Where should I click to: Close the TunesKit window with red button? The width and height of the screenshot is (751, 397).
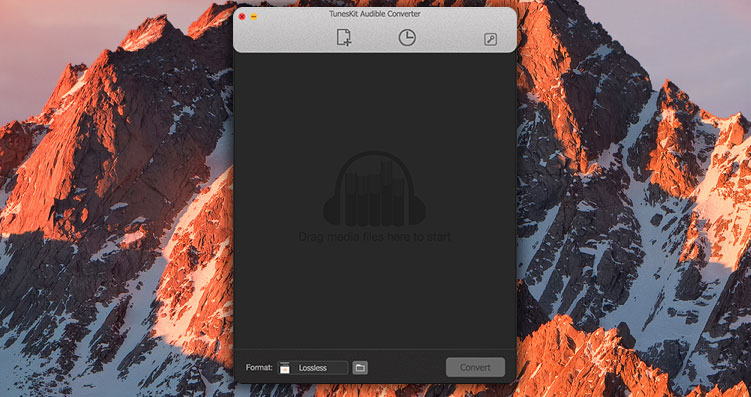coord(242,16)
